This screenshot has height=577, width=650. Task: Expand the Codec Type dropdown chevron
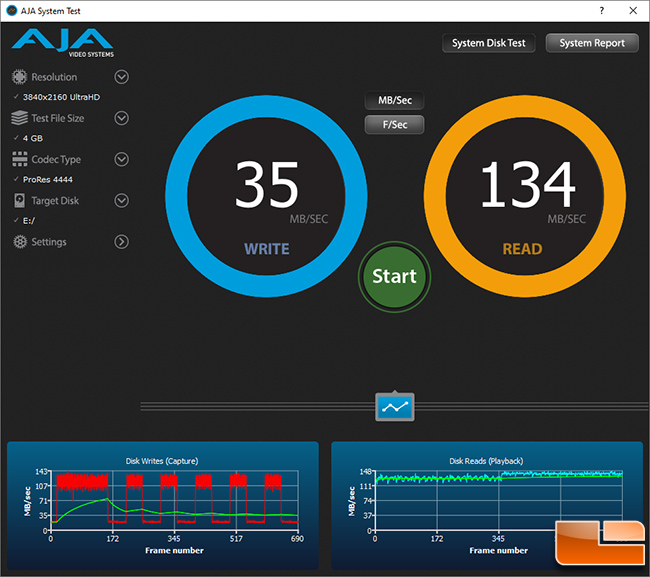121,159
